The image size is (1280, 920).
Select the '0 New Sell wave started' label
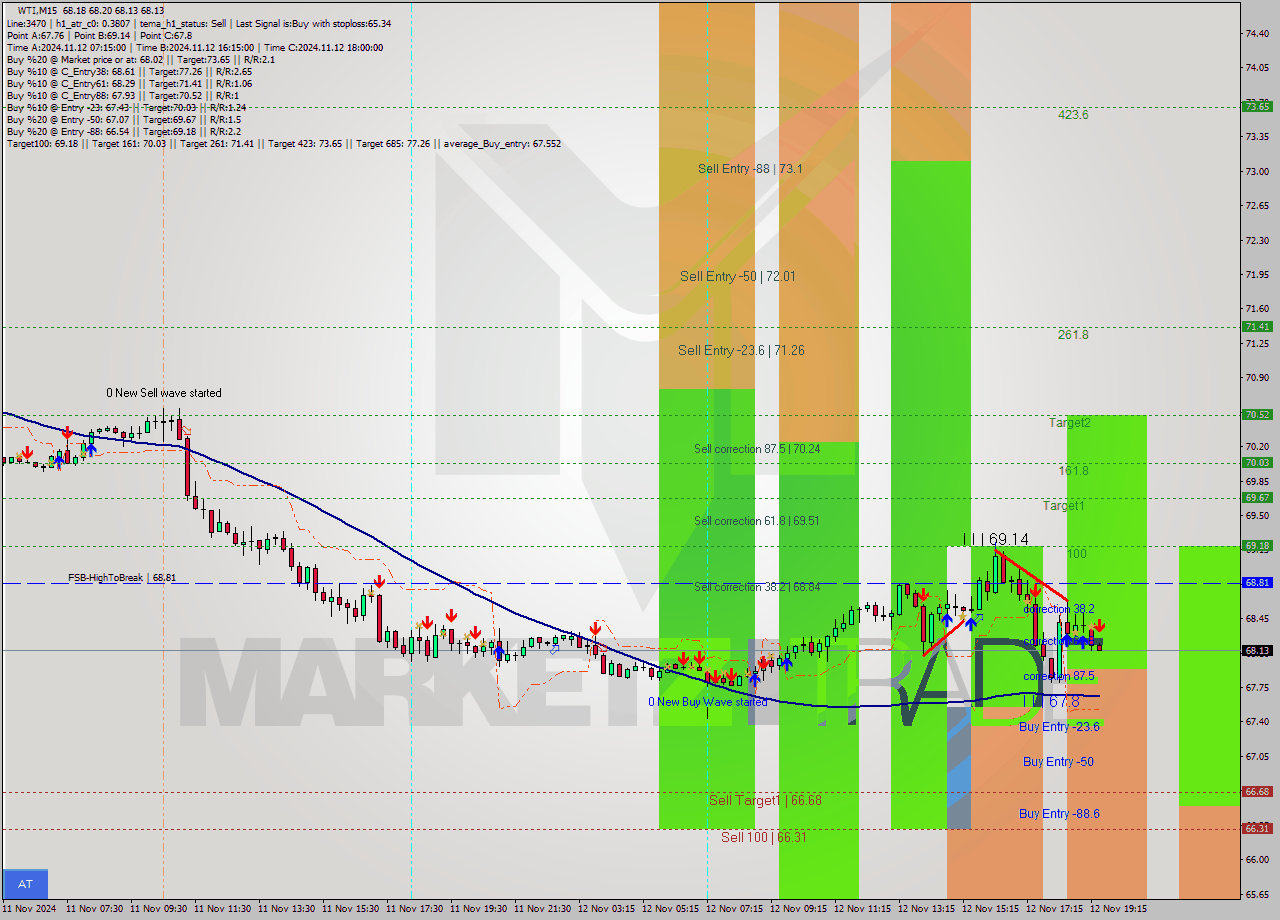pyautogui.click(x=164, y=393)
